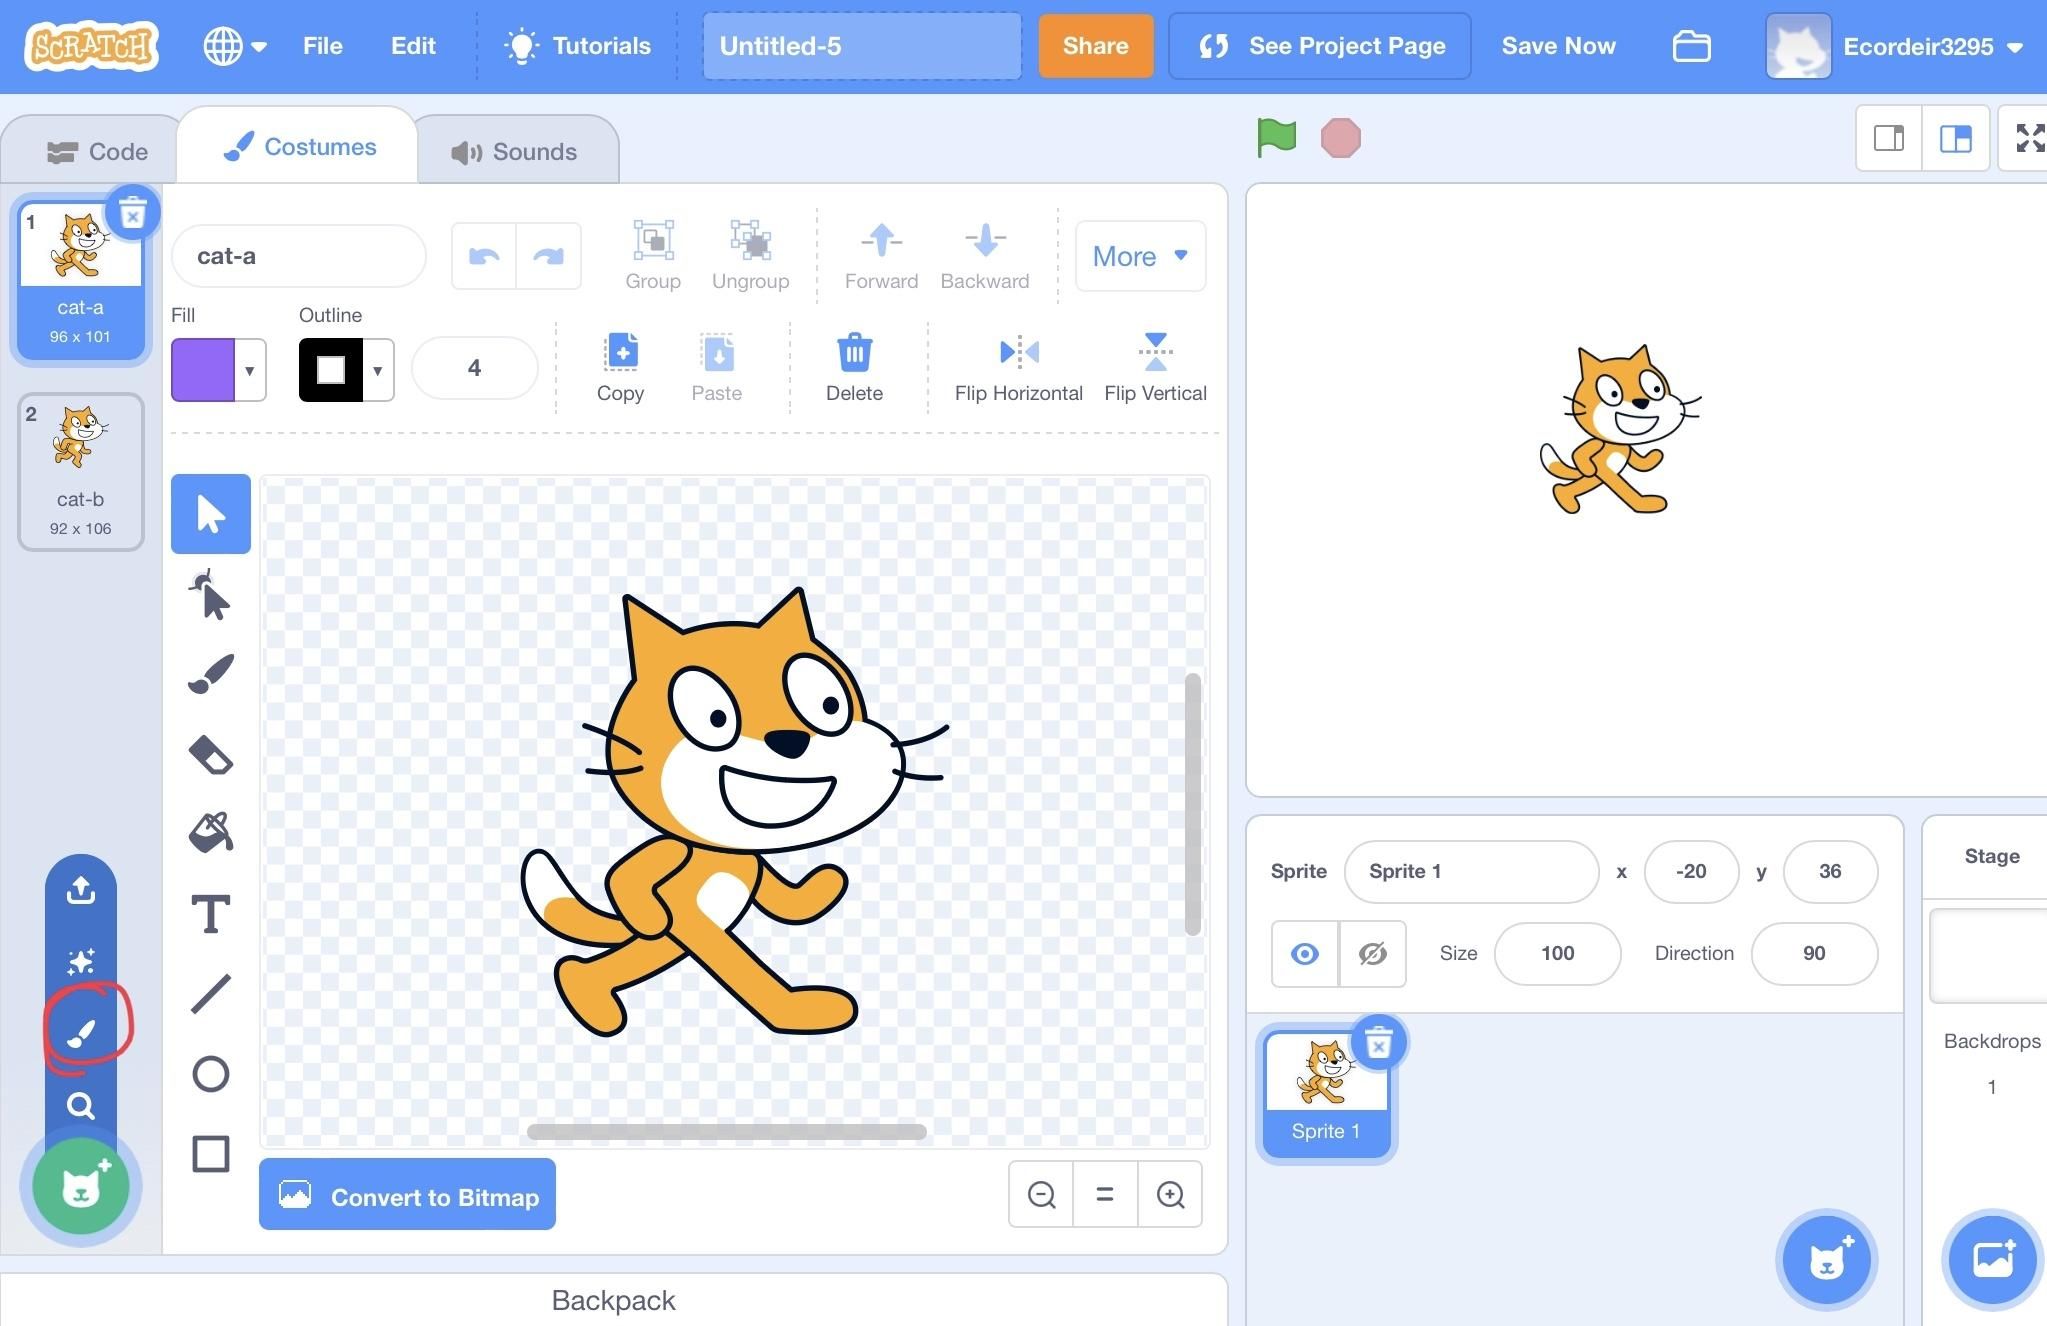Hide Sprite 1 using the crossed-eye toggle
The image size is (2047, 1326).
pos(1371,953)
